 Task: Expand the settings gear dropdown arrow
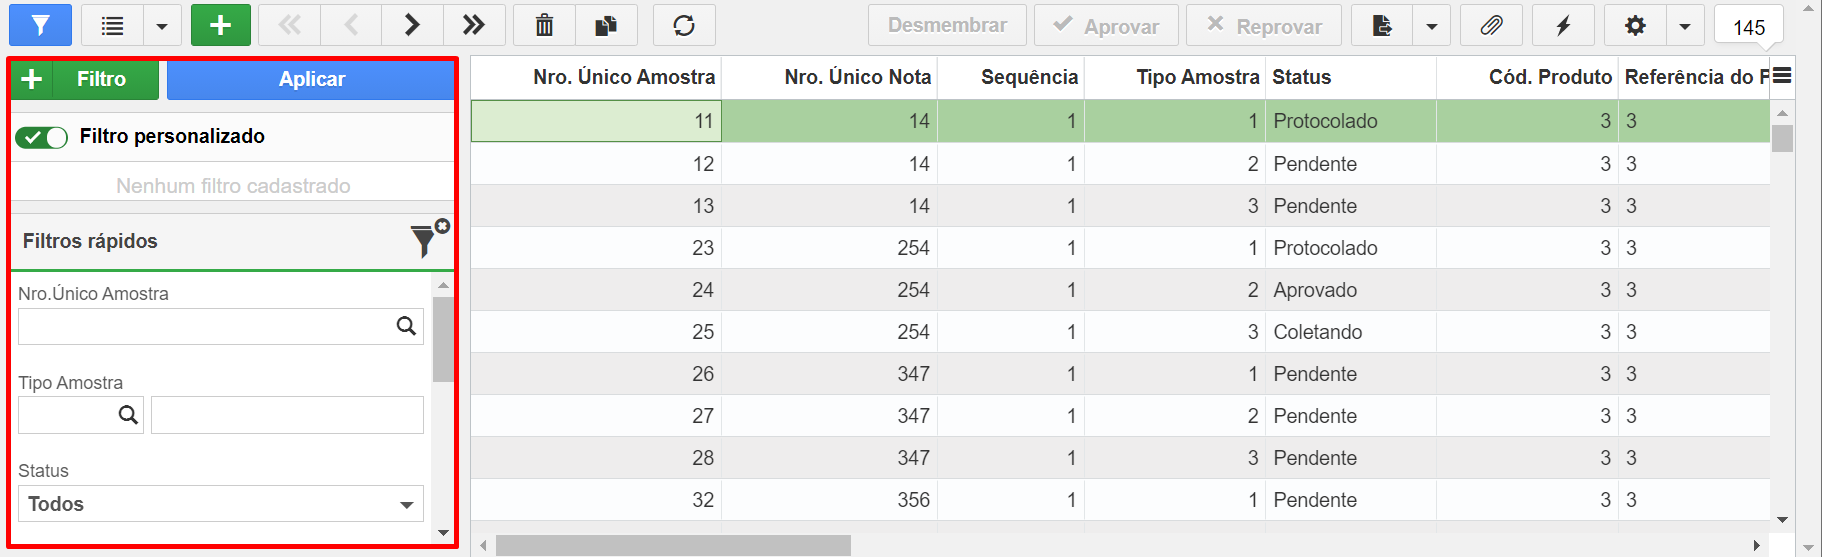point(1685,26)
